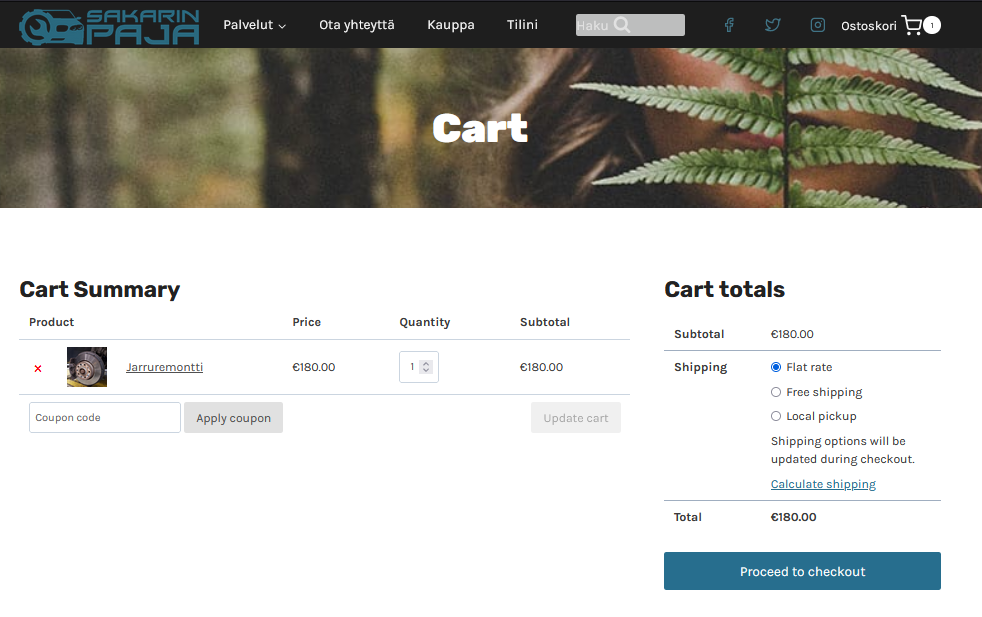Open the Kauppa menu item

pyautogui.click(x=450, y=25)
